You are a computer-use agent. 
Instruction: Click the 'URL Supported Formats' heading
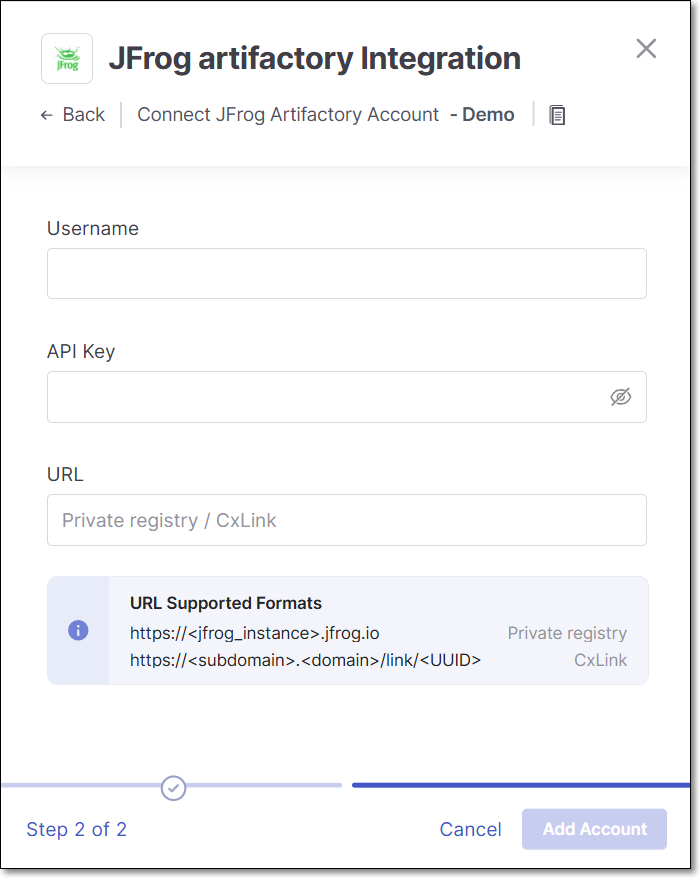pos(226,603)
